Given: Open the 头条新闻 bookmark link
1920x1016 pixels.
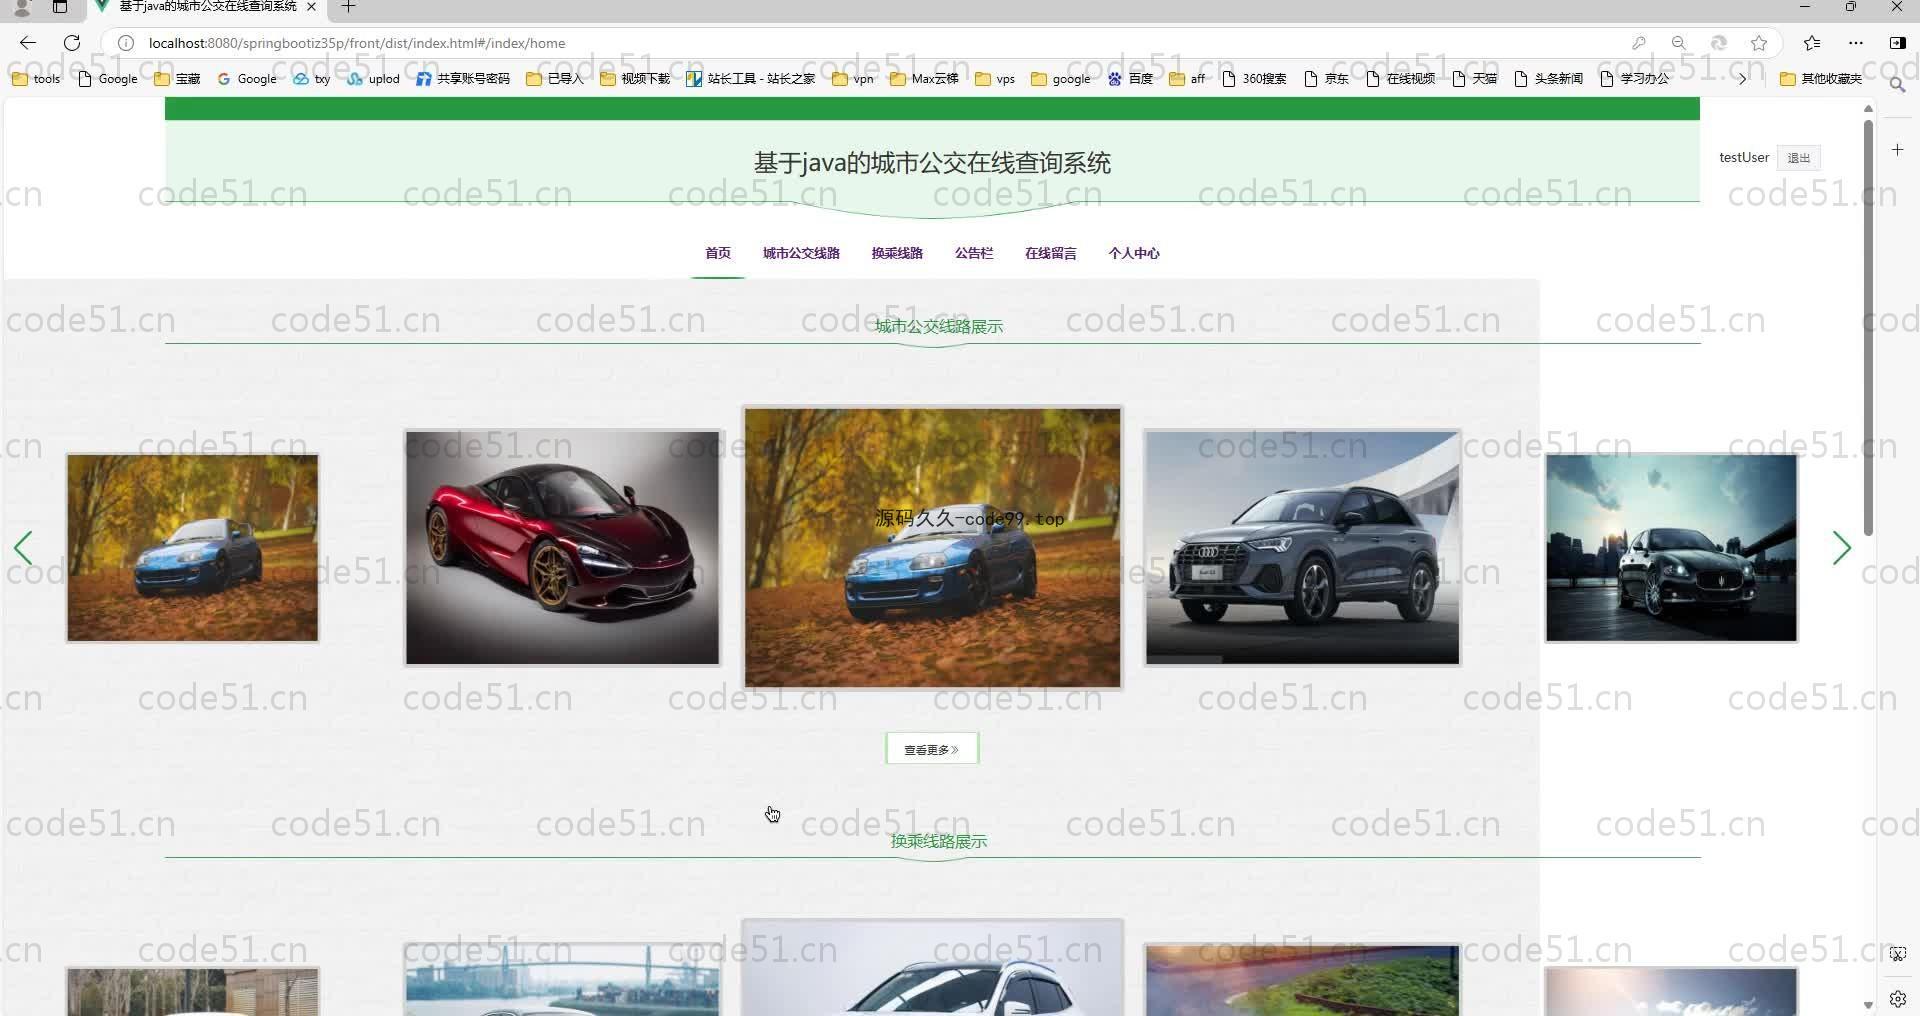Looking at the screenshot, I should (1548, 79).
